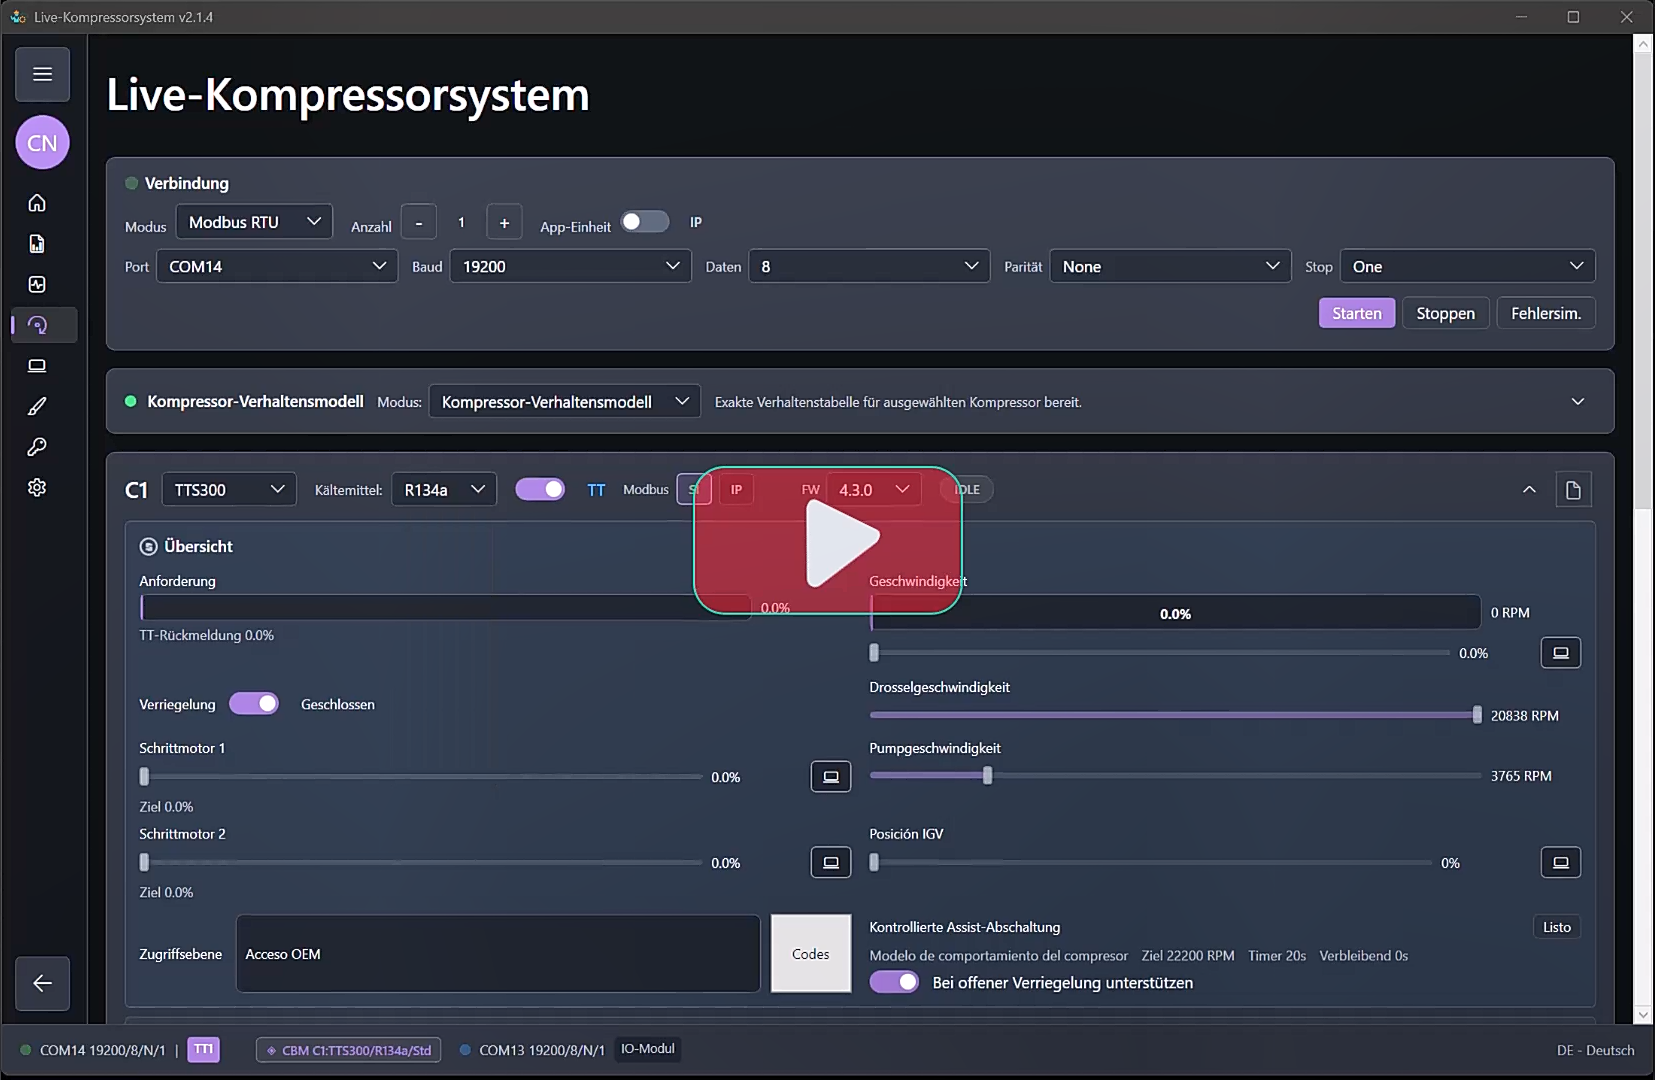The width and height of the screenshot is (1655, 1080).
Task: Open the Parität None dropdown
Action: (1170, 267)
